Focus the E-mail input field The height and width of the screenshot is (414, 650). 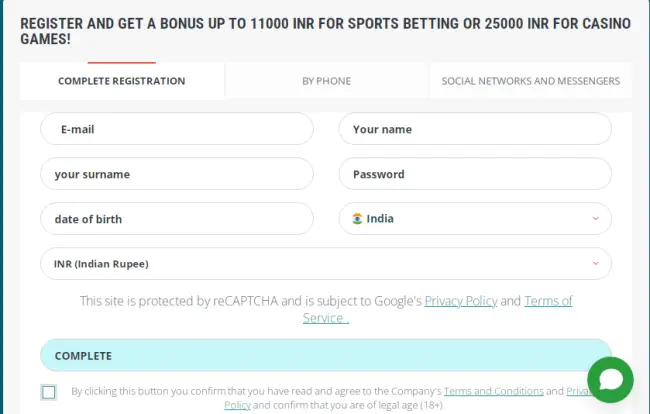(x=176, y=129)
